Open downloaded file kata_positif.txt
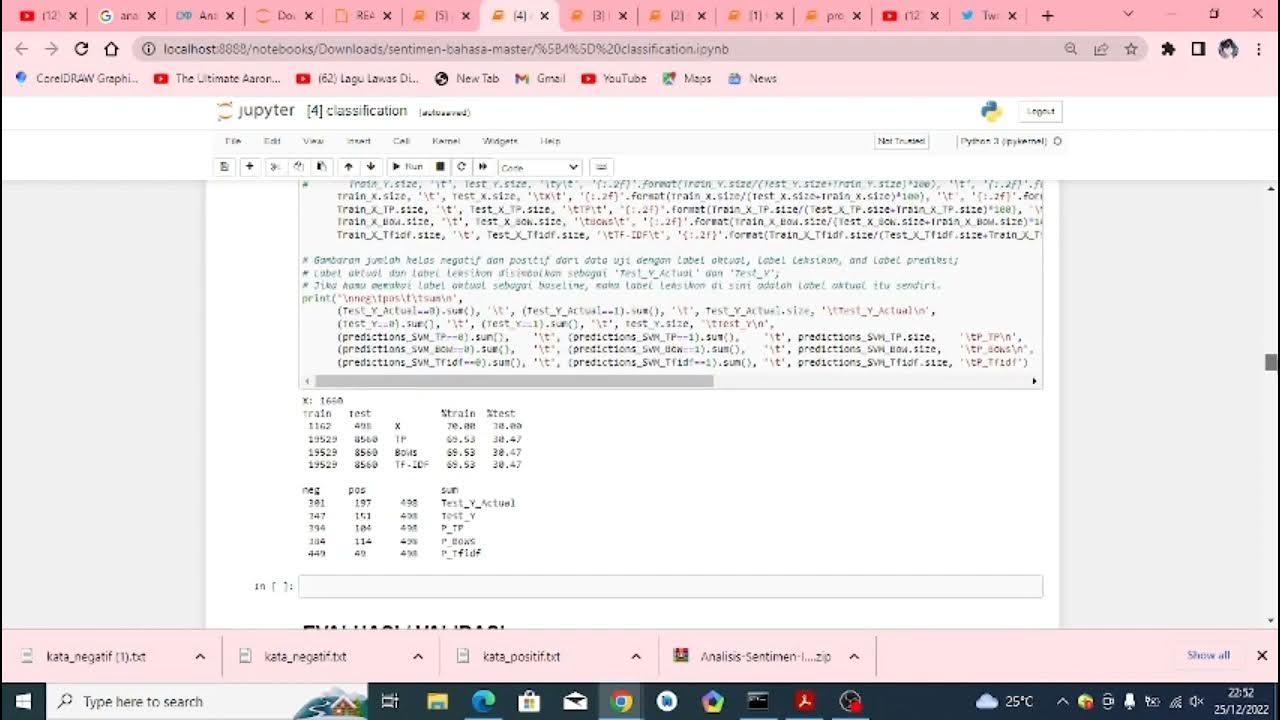The height and width of the screenshot is (720, 1280). point(520,657)
